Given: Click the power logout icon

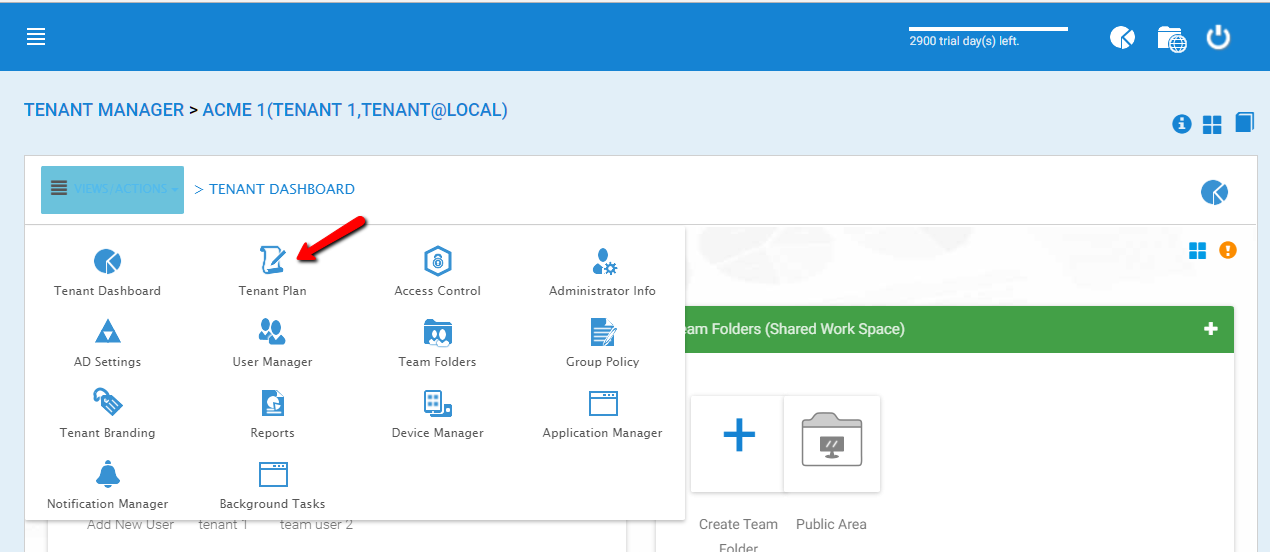Looking at the screenshot, I should tap(1218, 37).
